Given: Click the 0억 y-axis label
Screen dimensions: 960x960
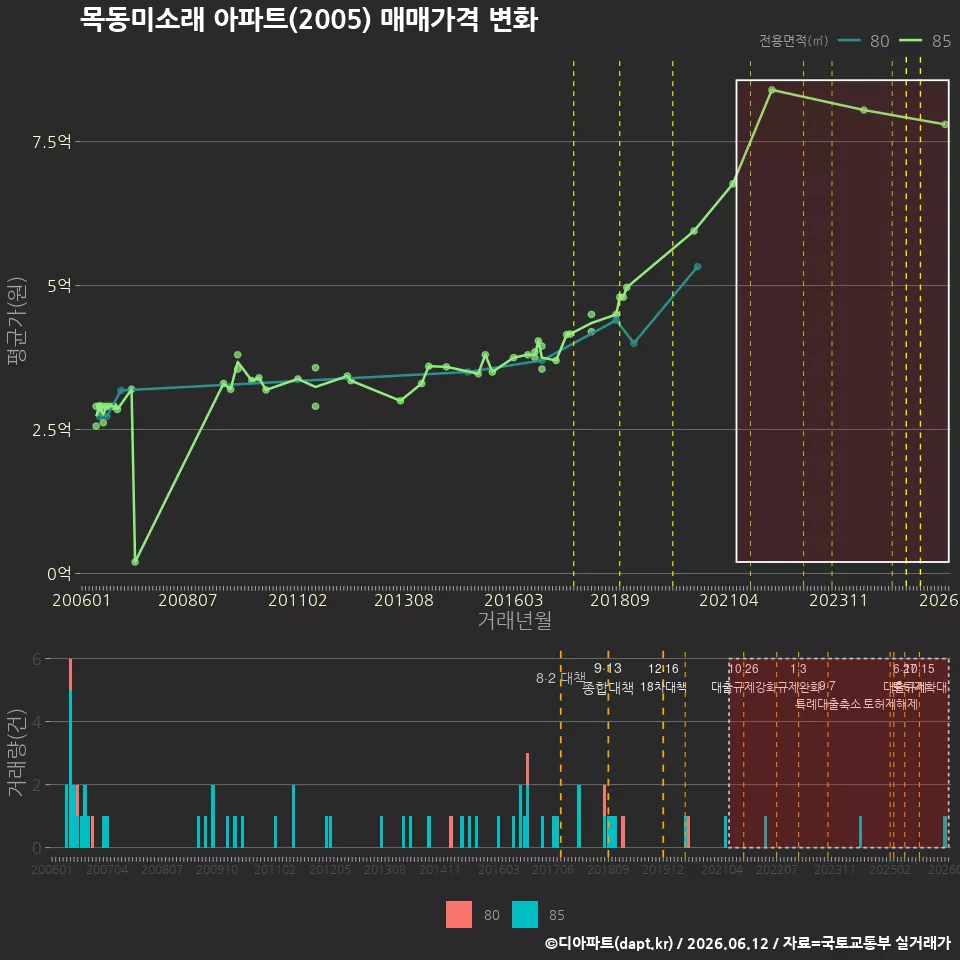Looking at the screenshot, I should 59,574.
